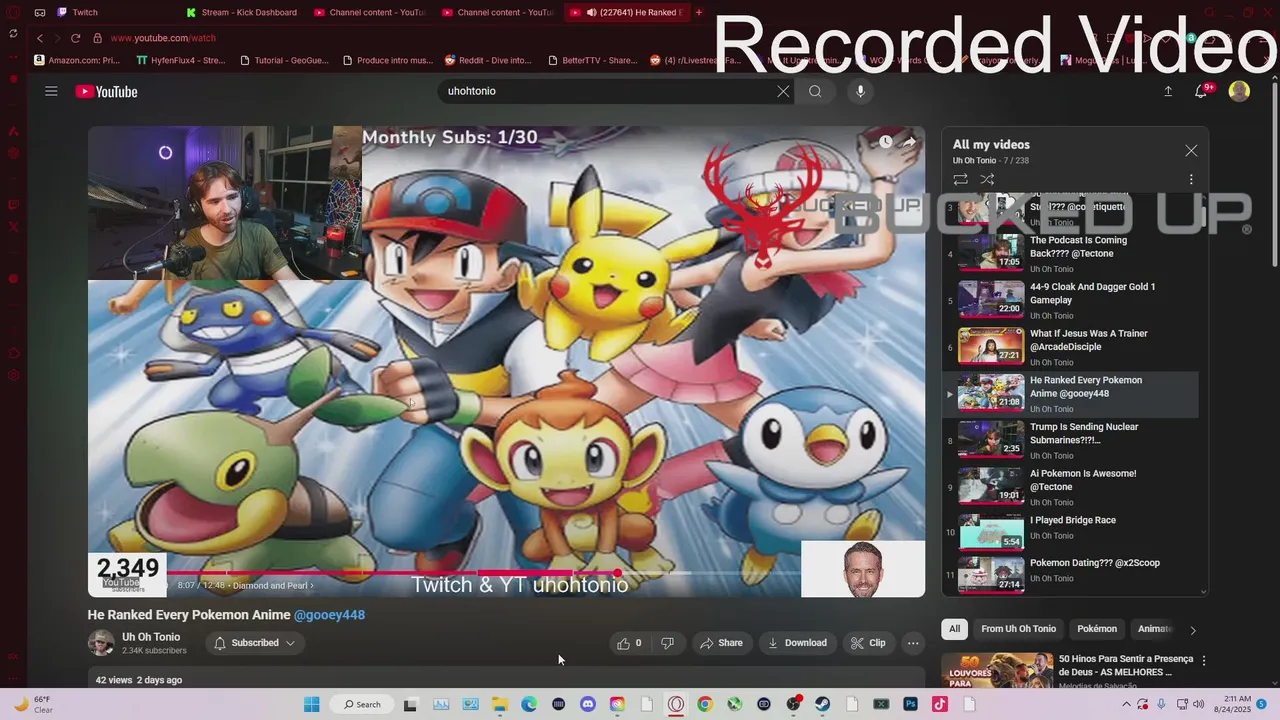
Task: Click the Share button below video
Action: point(721,643)
